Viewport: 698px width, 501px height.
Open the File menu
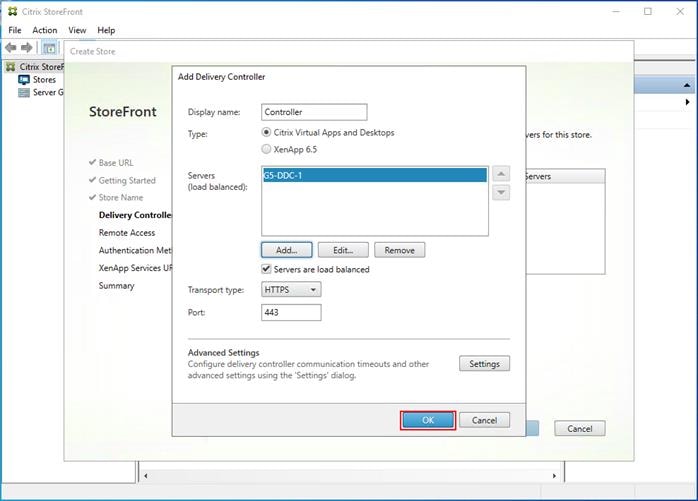point(15,30)
